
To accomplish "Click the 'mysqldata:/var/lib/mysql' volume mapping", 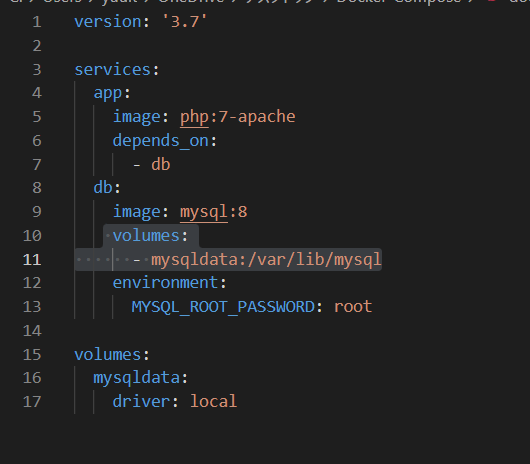I will (x=266, y=260).
